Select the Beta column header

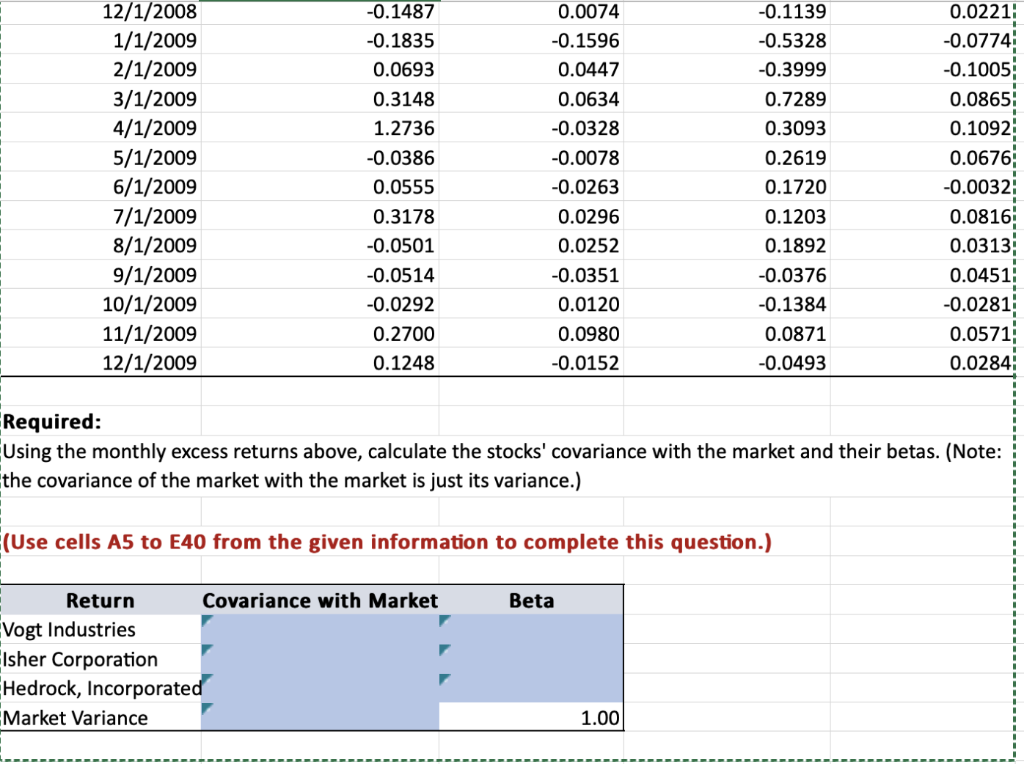(530, 600)
